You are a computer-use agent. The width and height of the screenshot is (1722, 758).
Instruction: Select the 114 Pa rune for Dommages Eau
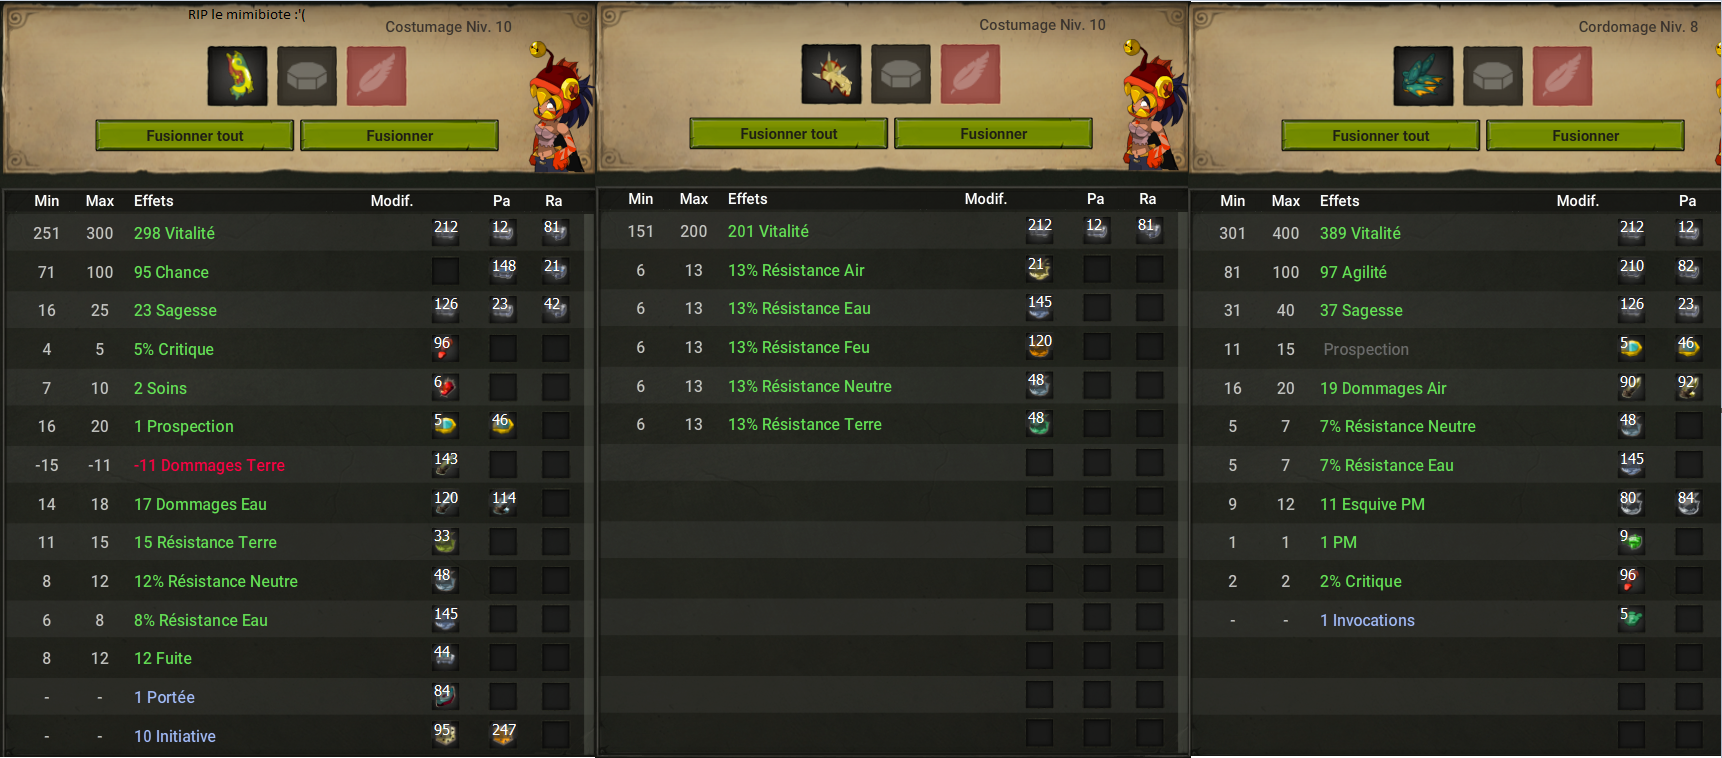503,503
